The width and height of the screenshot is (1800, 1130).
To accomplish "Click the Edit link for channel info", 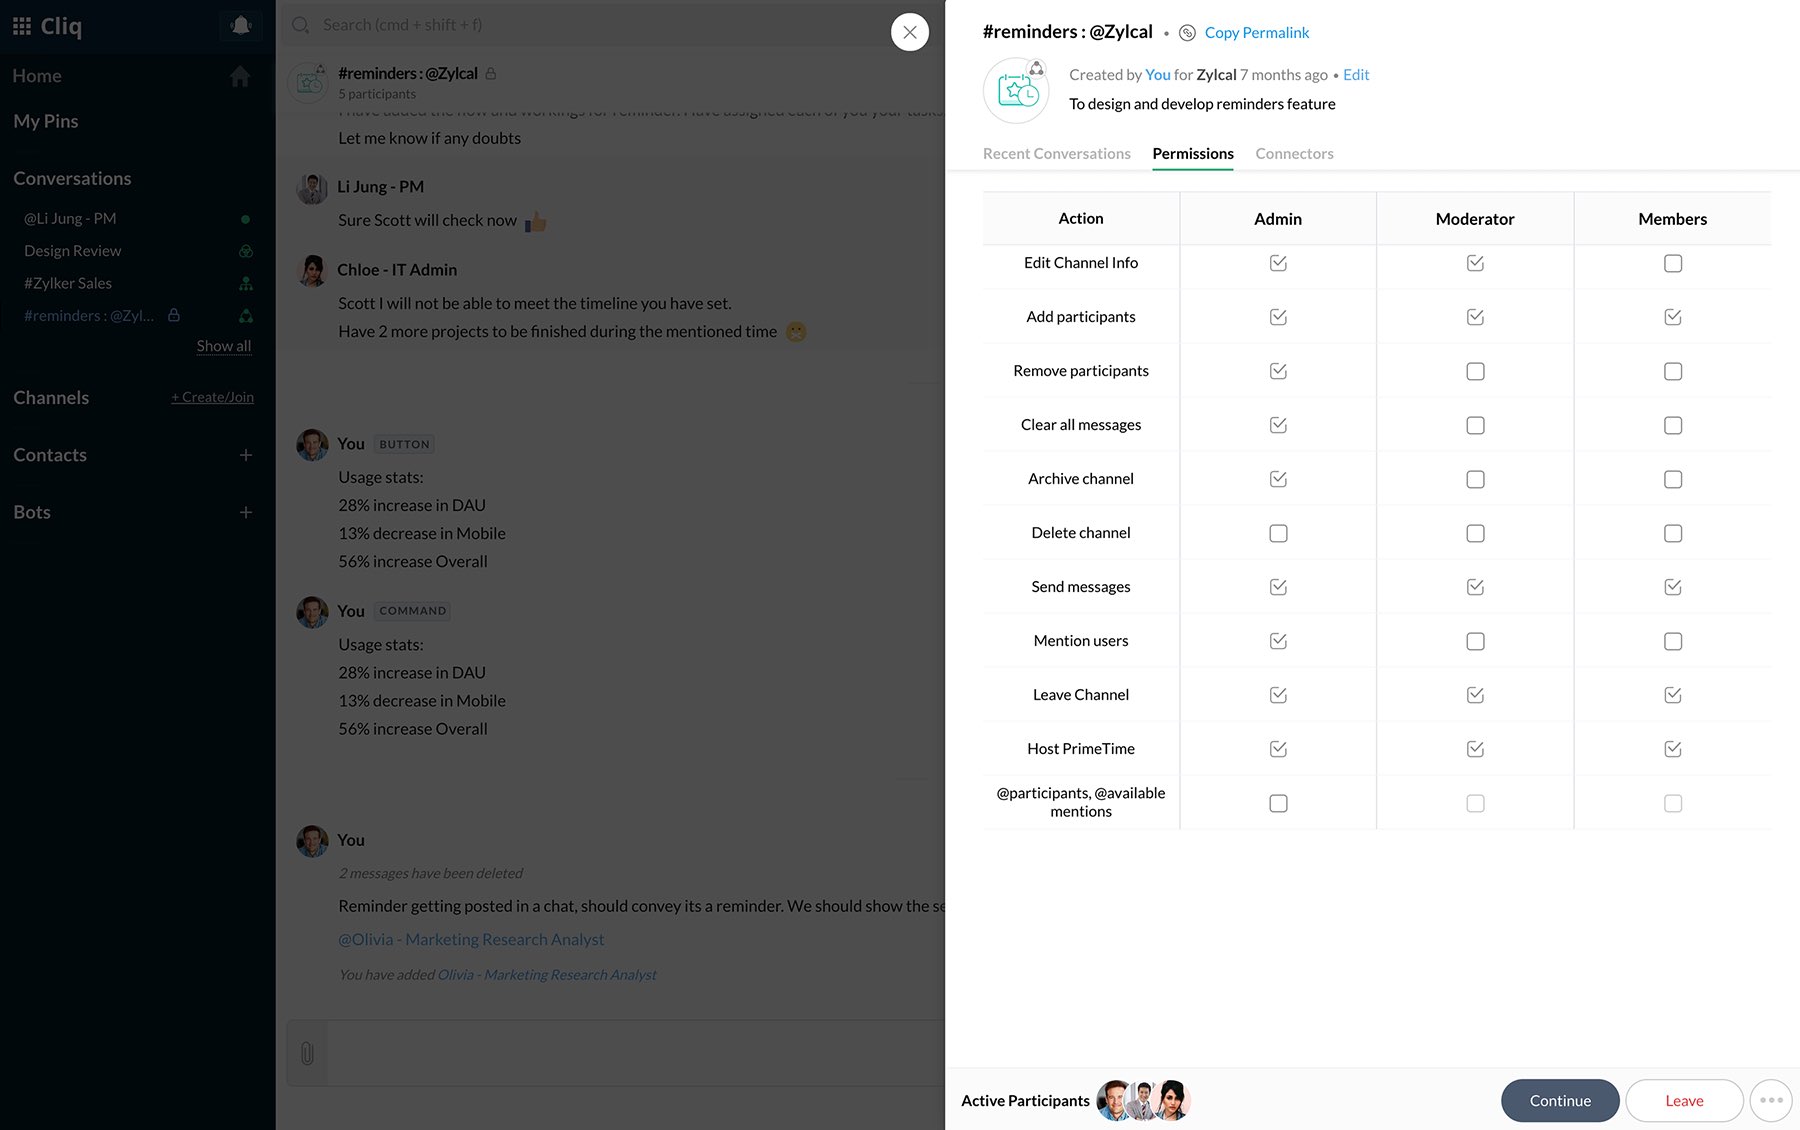I will (1356, 74).
